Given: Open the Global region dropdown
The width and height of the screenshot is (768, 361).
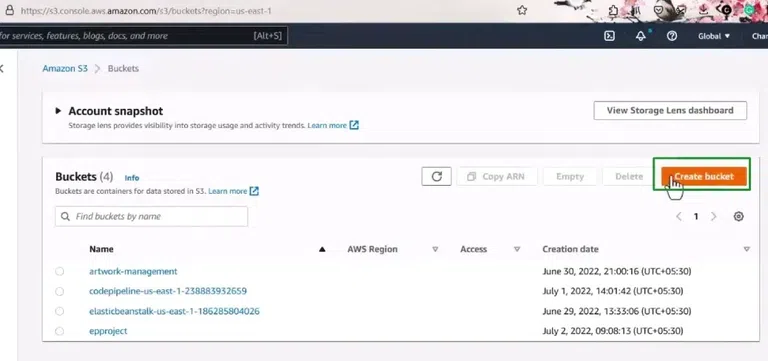Looking at the screenshot, I should click(714, 36).
